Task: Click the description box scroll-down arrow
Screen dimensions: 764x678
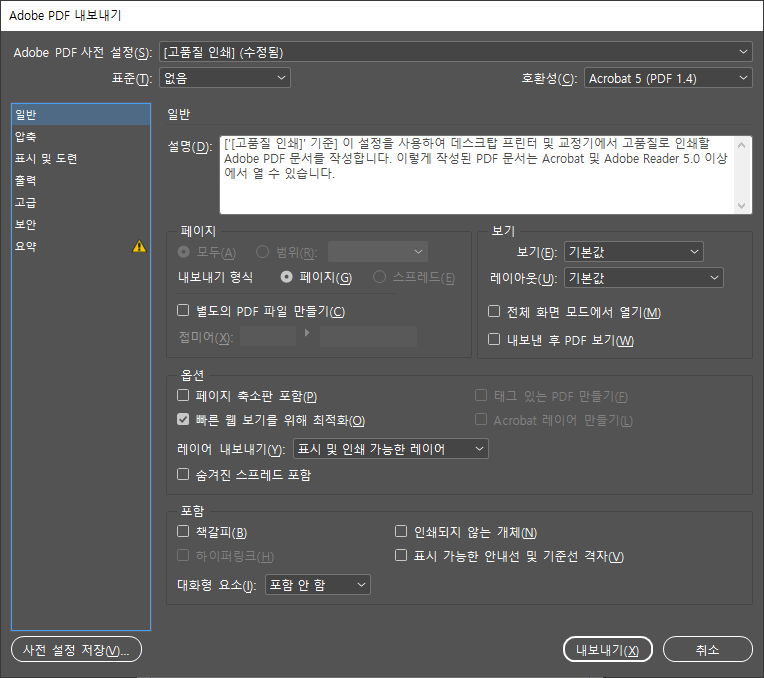Action: (742, 206)
